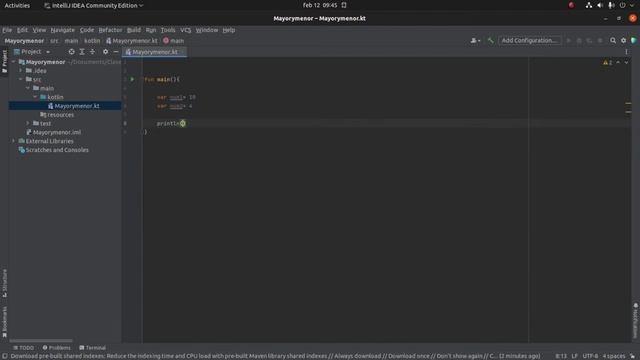Toggle the Project vertical side tab
The height and width of the screenshot is (360, 640).
coord(4,62)
